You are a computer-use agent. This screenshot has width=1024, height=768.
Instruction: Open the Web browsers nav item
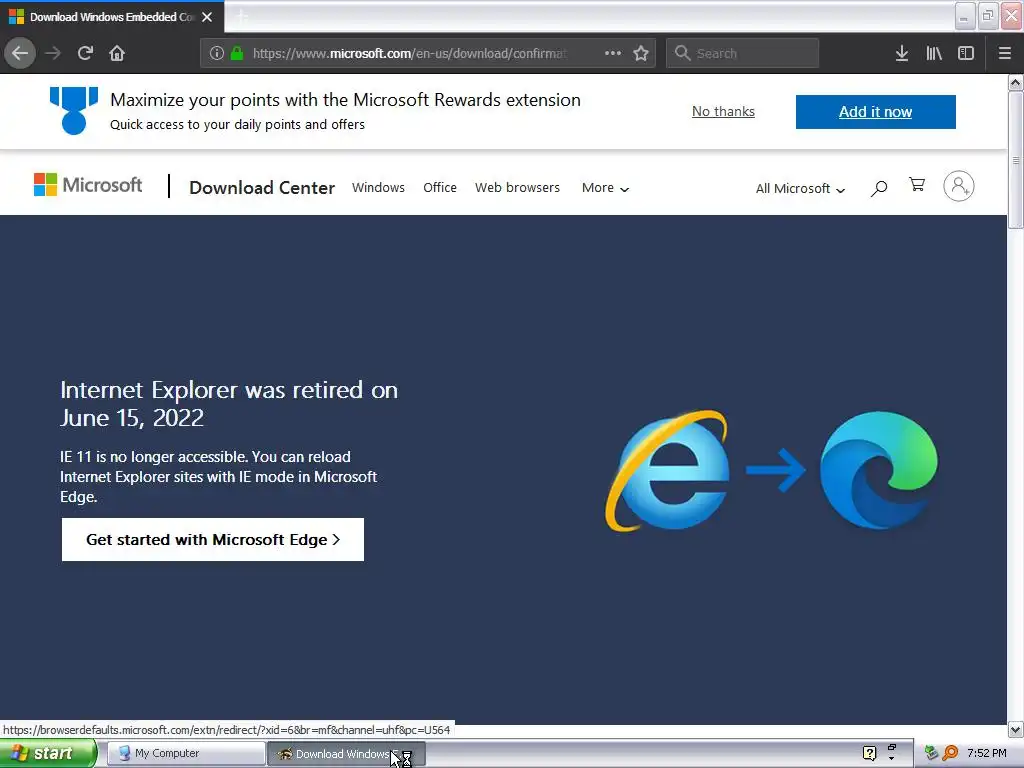(517, 187)
